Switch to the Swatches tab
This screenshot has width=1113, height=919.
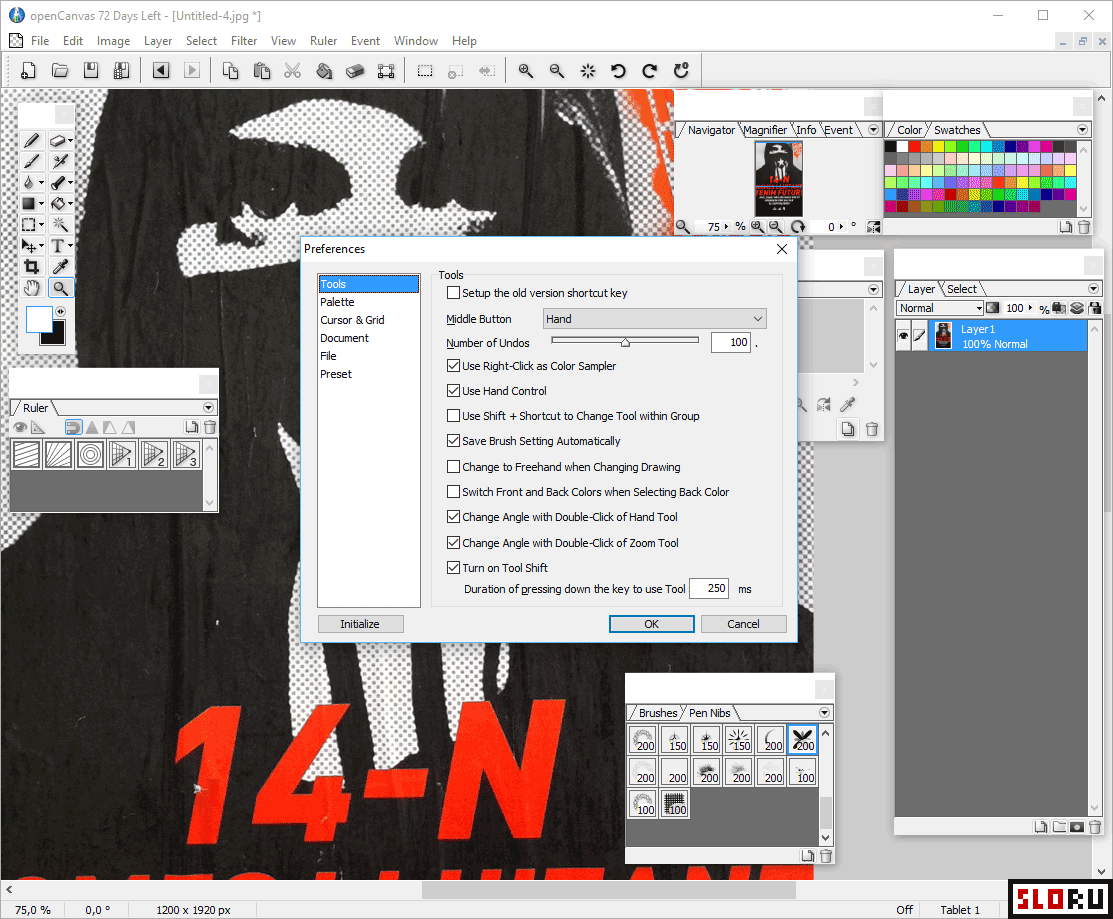[x=957, y=130]
